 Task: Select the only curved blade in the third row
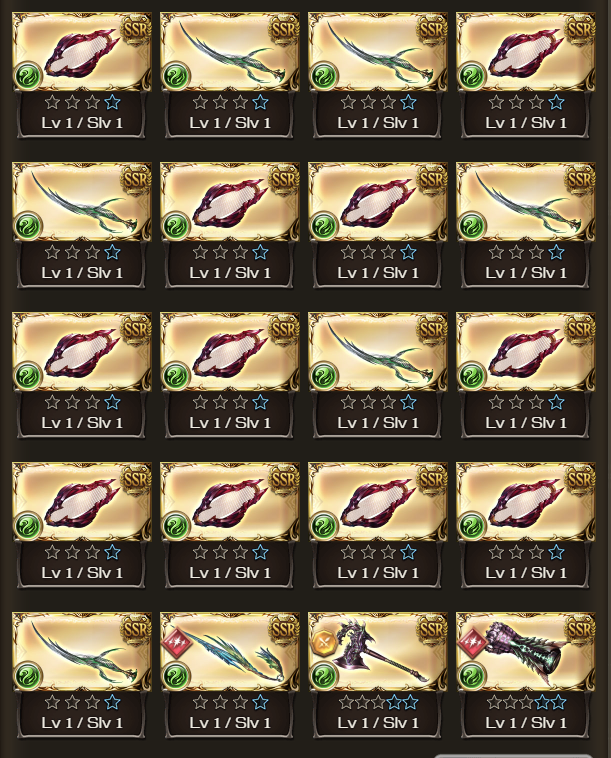click(x=378, y=351)
